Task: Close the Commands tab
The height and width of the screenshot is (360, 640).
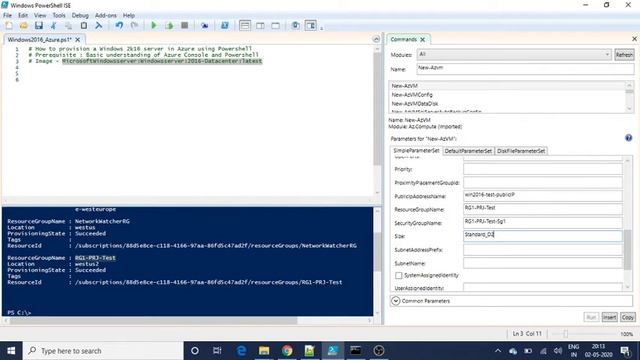Action: click(422, 40)
